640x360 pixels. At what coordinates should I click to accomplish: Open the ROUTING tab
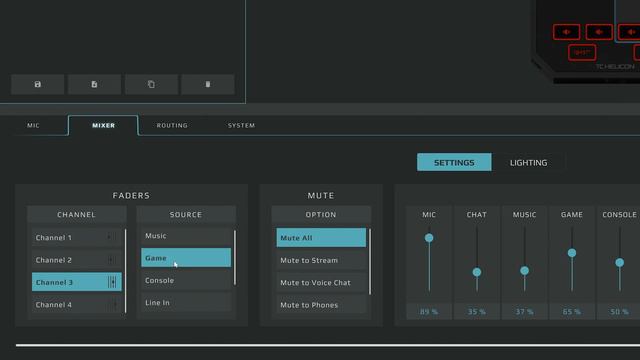pyautogui.click(x=172, y=125)
